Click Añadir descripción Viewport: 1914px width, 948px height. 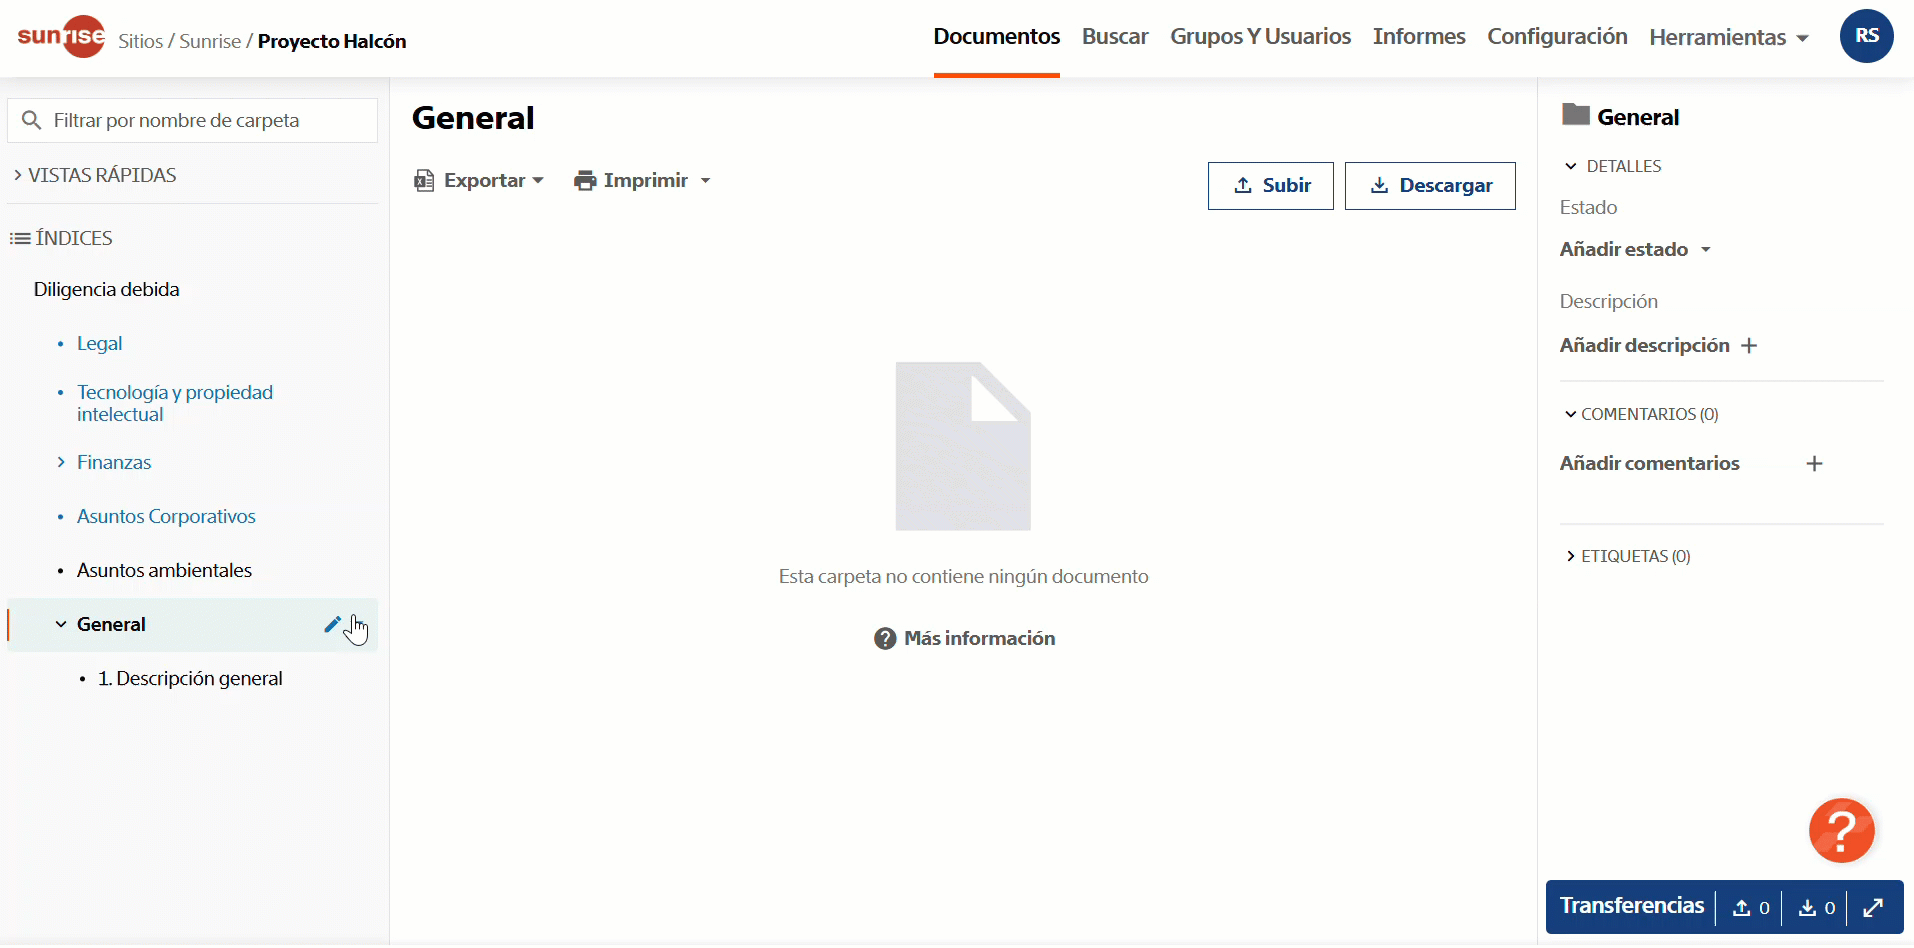click(x=1644, y=346)
